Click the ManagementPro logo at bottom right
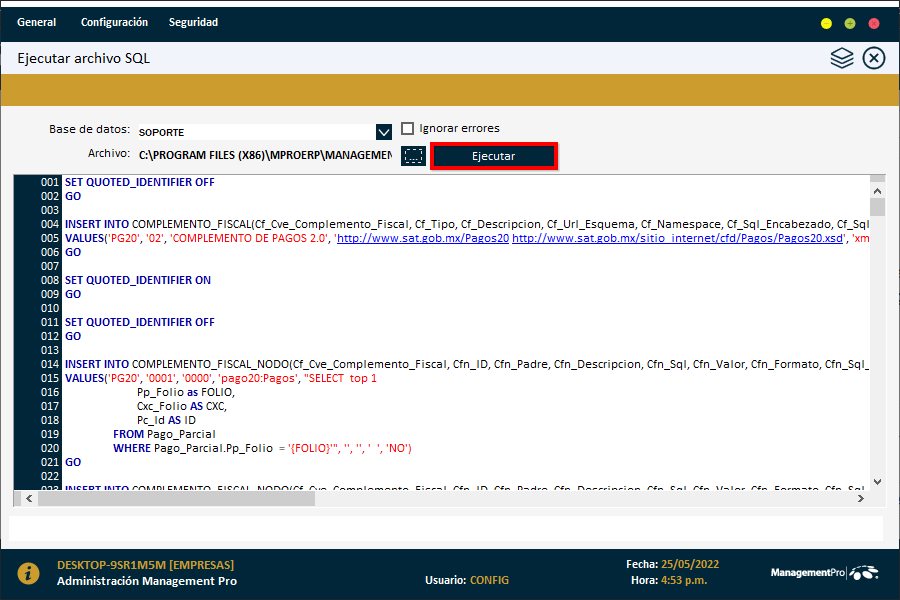The image size is (900, 600). click(825, 573)
